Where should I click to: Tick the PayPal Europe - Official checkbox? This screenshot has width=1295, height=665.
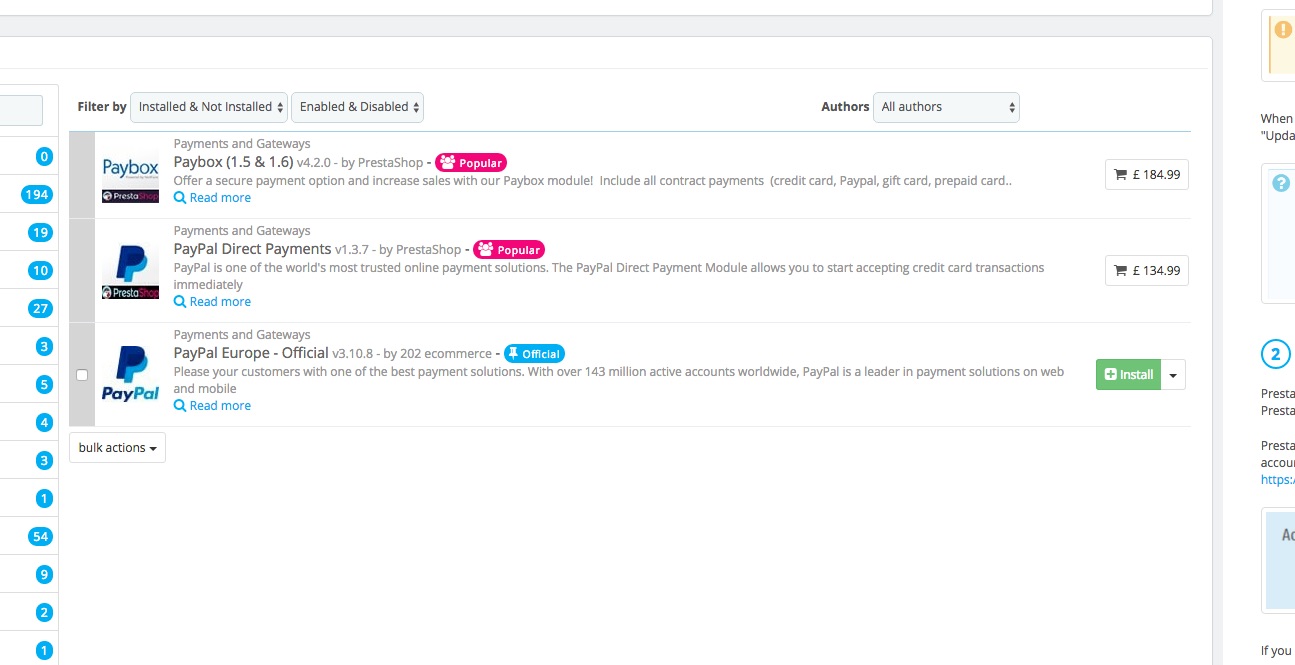coord(82,375)
